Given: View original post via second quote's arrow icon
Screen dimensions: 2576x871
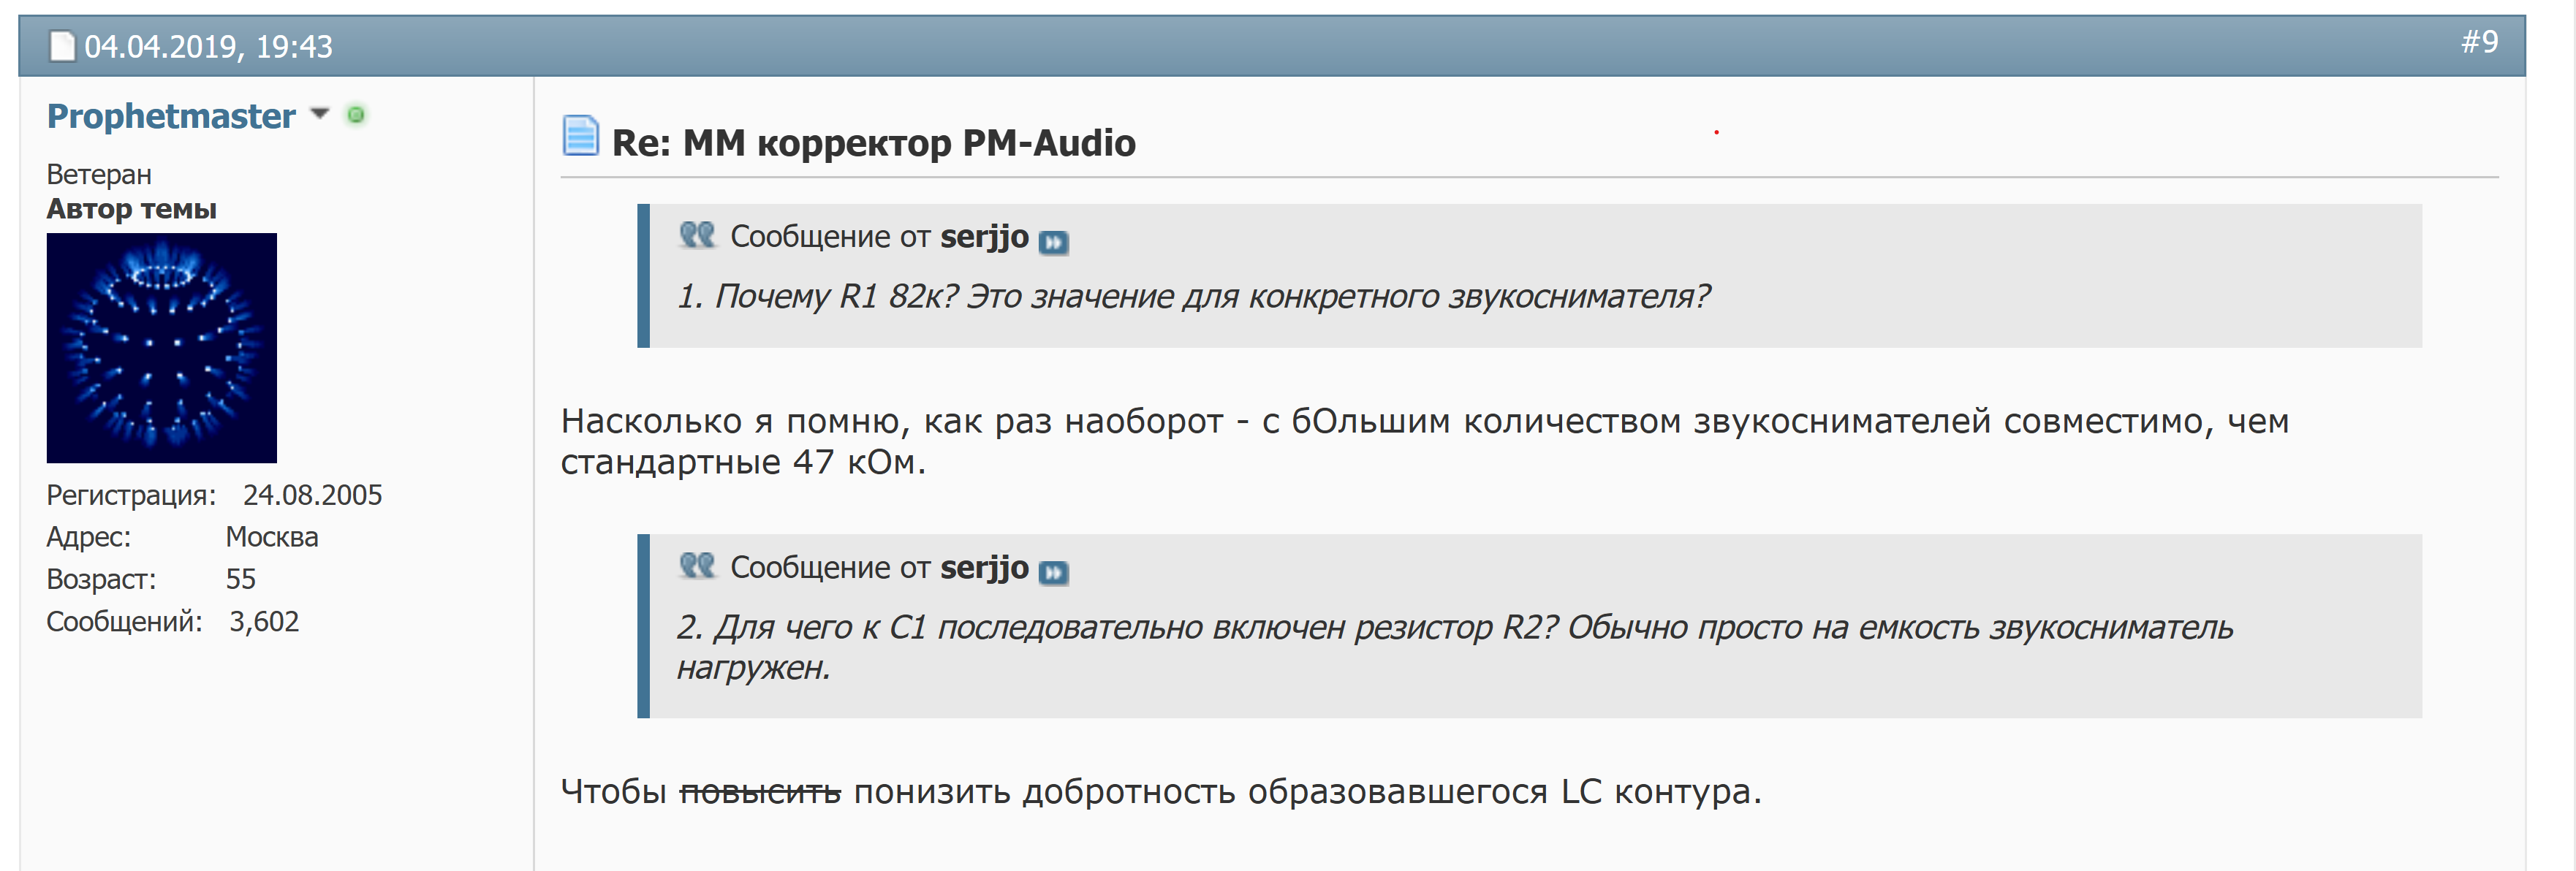Looking at the screenshot, I should pyautogui.click(x=1053, y=573).
